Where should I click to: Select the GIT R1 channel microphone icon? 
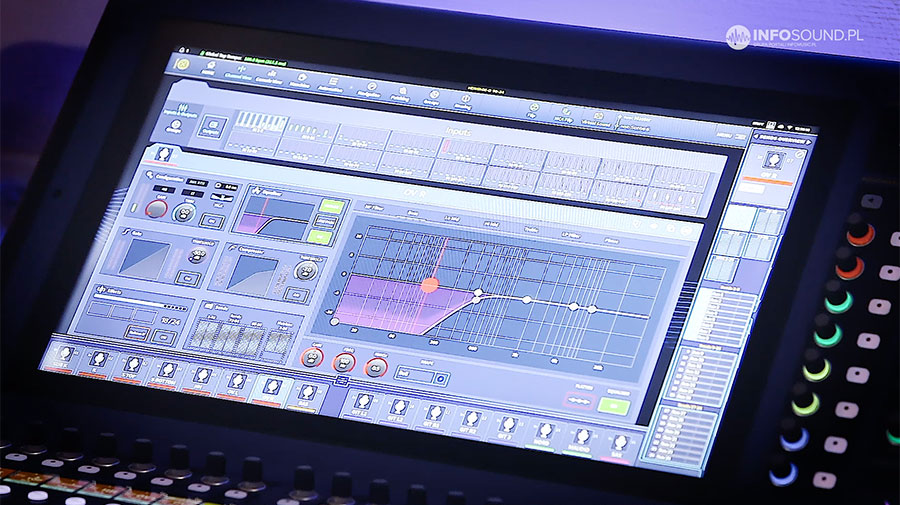point(435,413)
